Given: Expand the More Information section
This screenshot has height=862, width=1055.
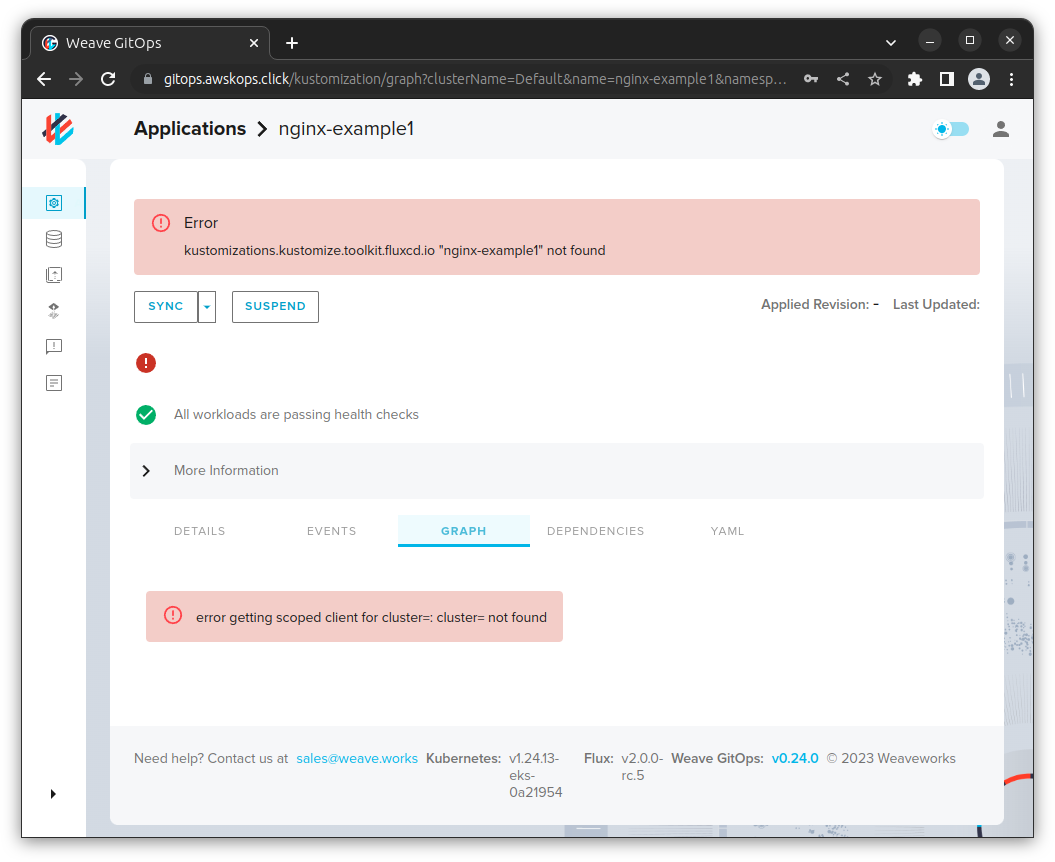Looking at the screenshot, I should point(556,470).
